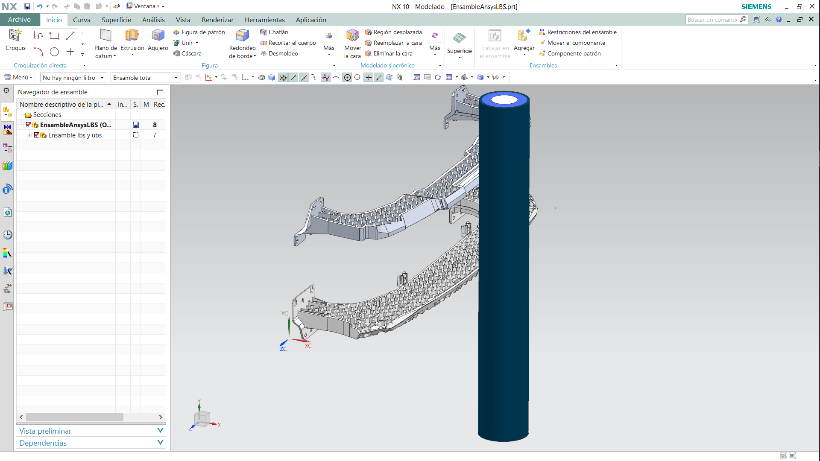
Task: Open the selection filter dropdown
Action: pos(73,77)
